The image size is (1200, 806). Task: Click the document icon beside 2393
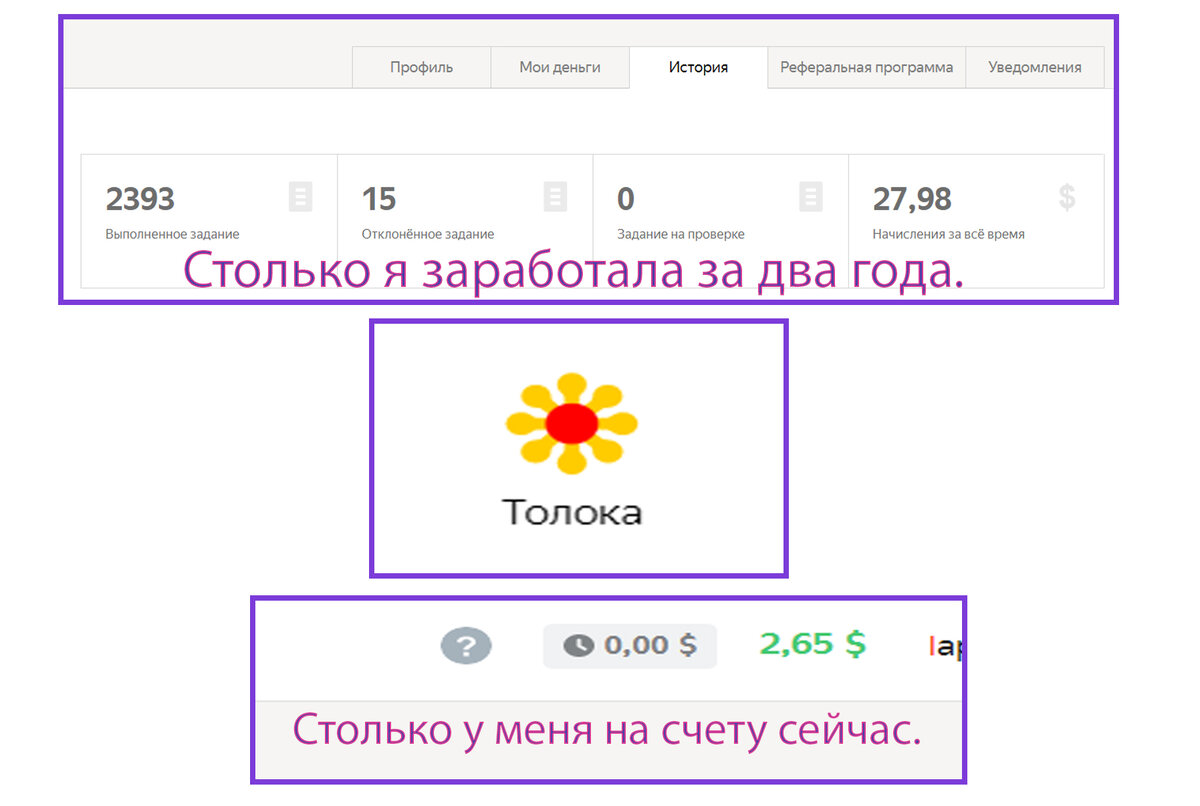(300, 196)
